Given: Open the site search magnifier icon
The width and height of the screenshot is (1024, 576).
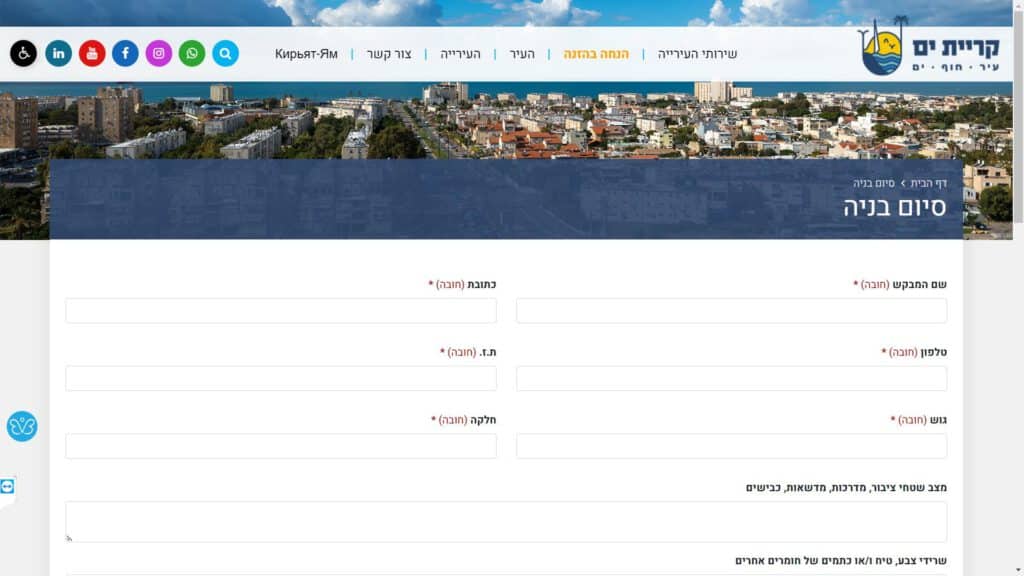Looking at the screenshot, I should (225, 53).
